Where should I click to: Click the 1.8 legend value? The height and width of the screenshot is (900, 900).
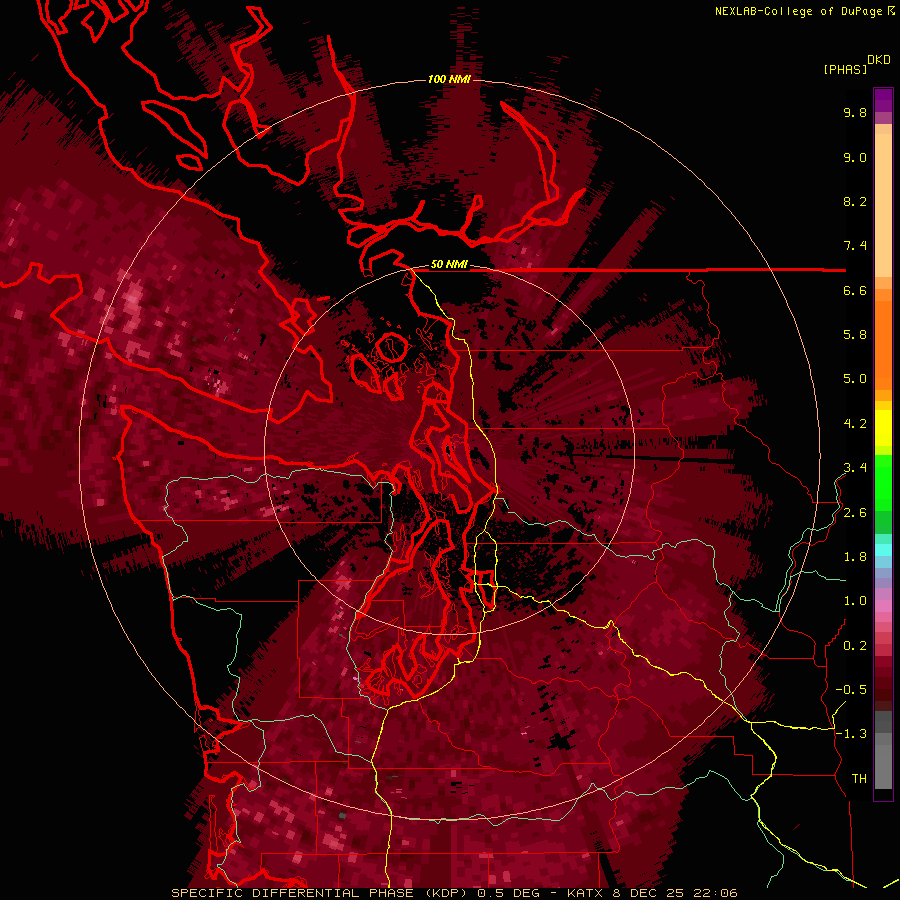point(855,557)
